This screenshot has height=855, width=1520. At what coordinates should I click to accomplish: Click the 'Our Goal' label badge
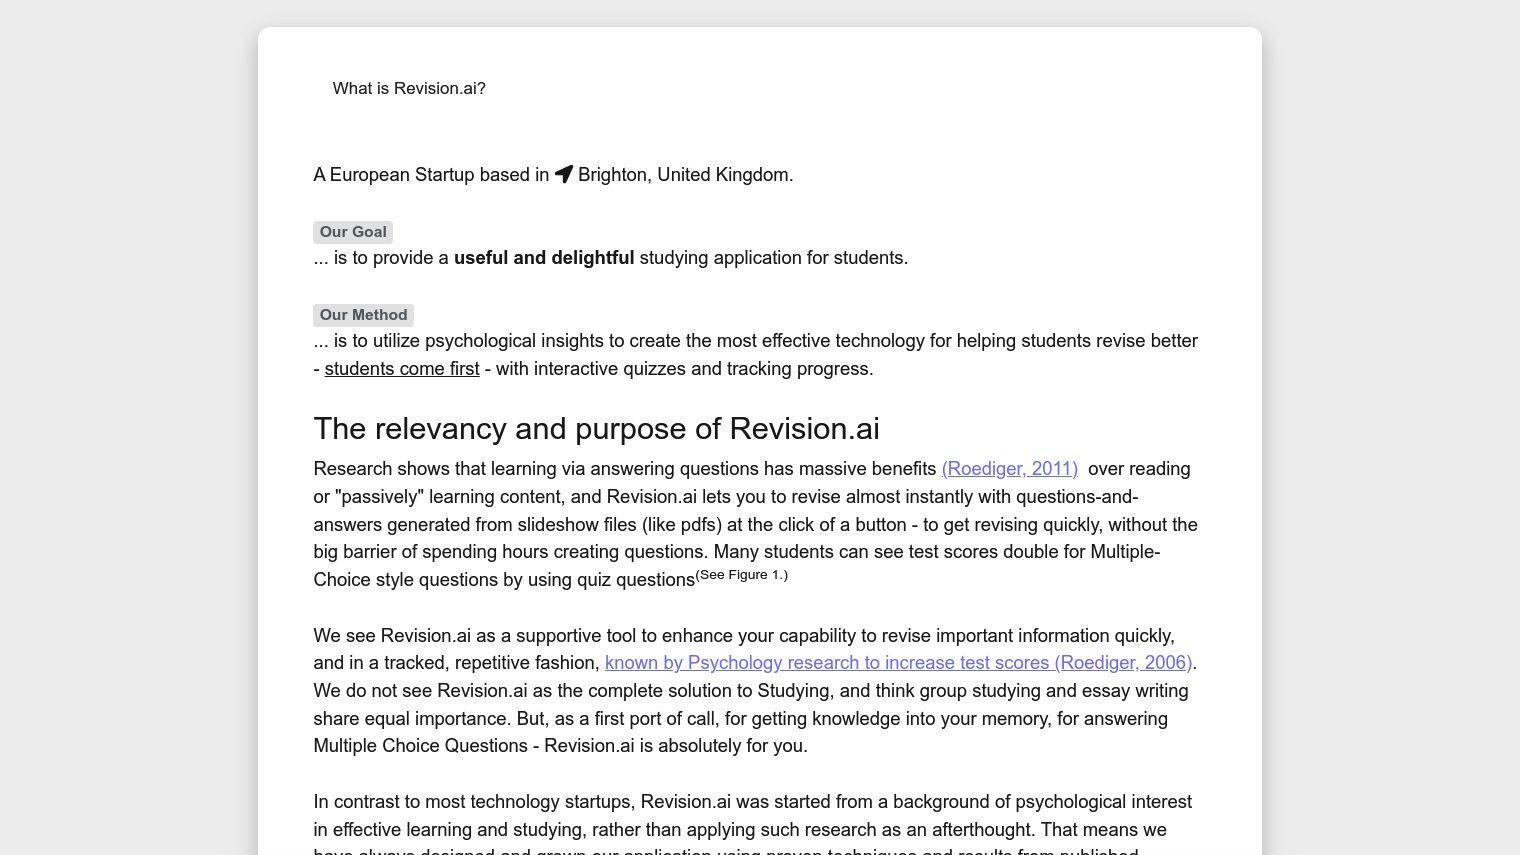click(353, 232)
